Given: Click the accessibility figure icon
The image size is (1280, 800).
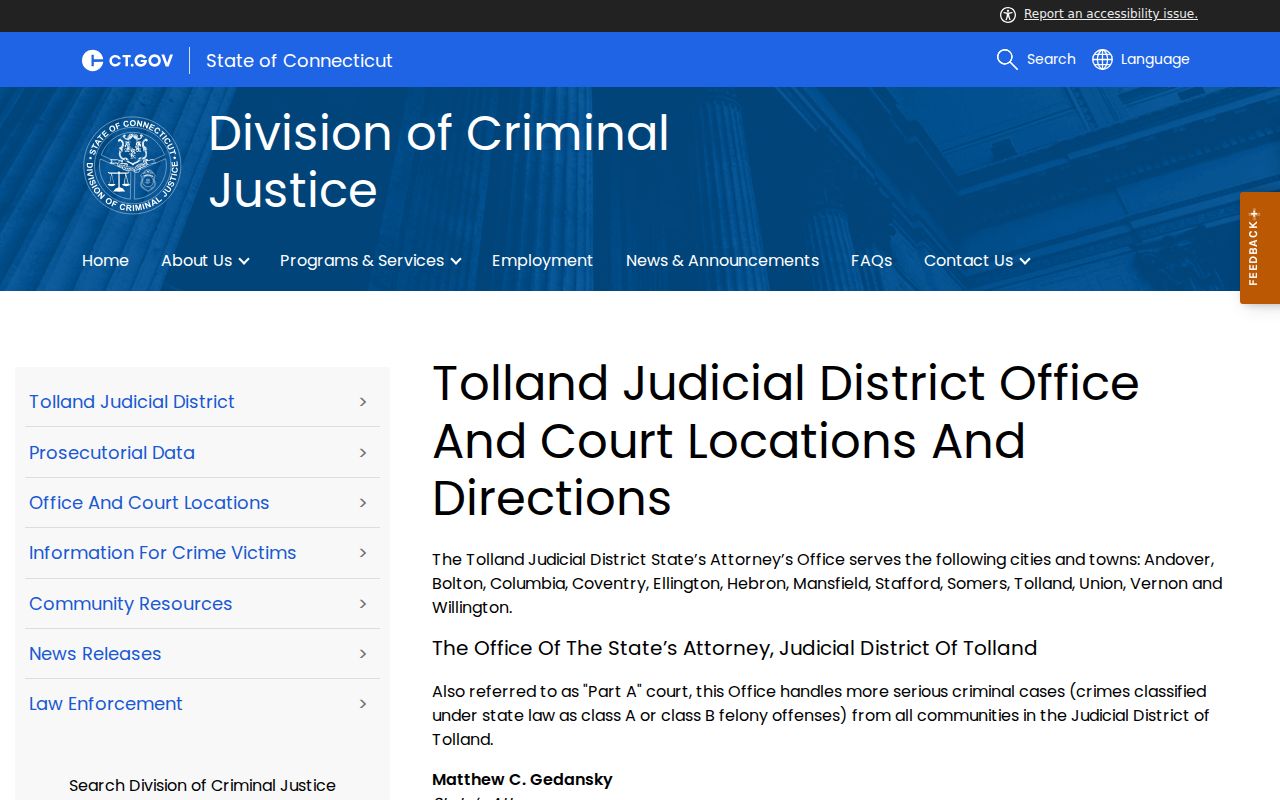Looking at the screenshot, I should tap(1008, 14).
